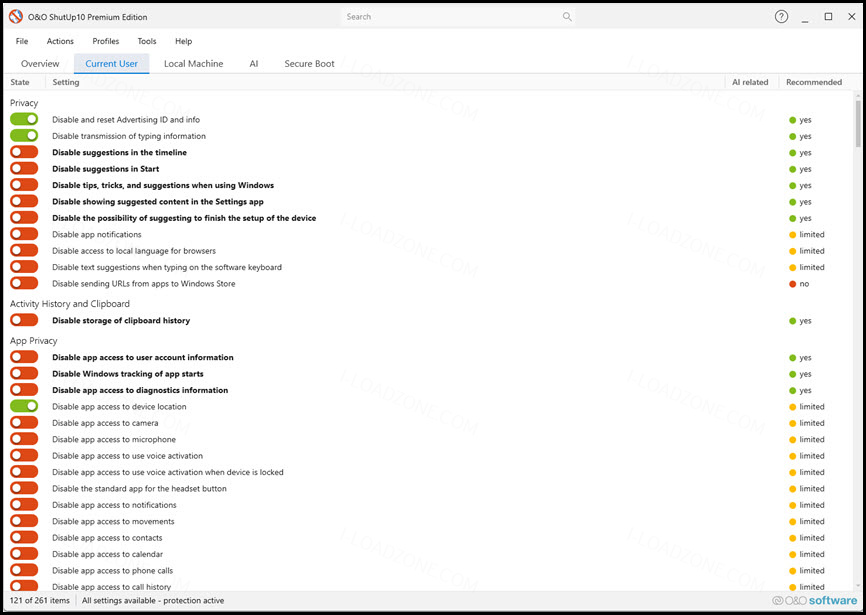Image resolution: width=866 pixels, height=615 pixels.
Task: Select 'Disable sending URLs from apps to Windows Store'
Action: coord(144,283)
